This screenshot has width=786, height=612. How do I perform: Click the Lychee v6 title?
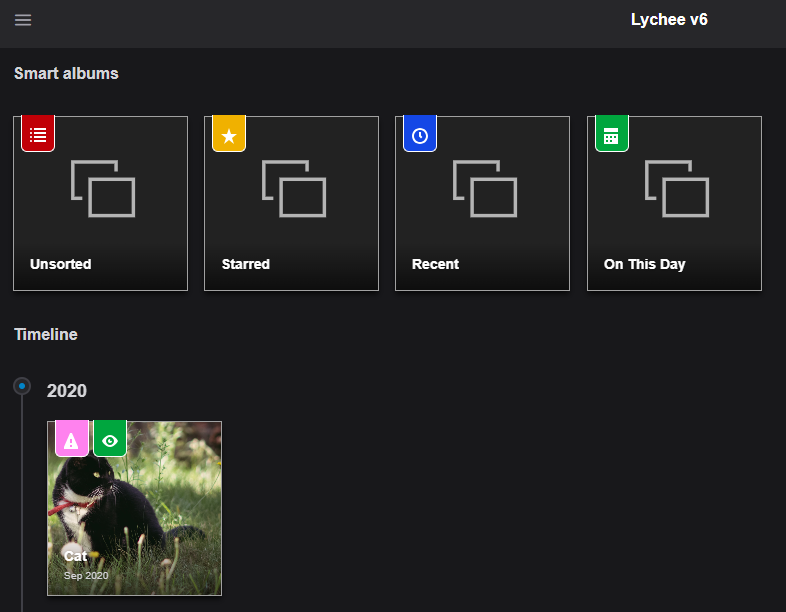pyautogui.click(x=669, y=19)
